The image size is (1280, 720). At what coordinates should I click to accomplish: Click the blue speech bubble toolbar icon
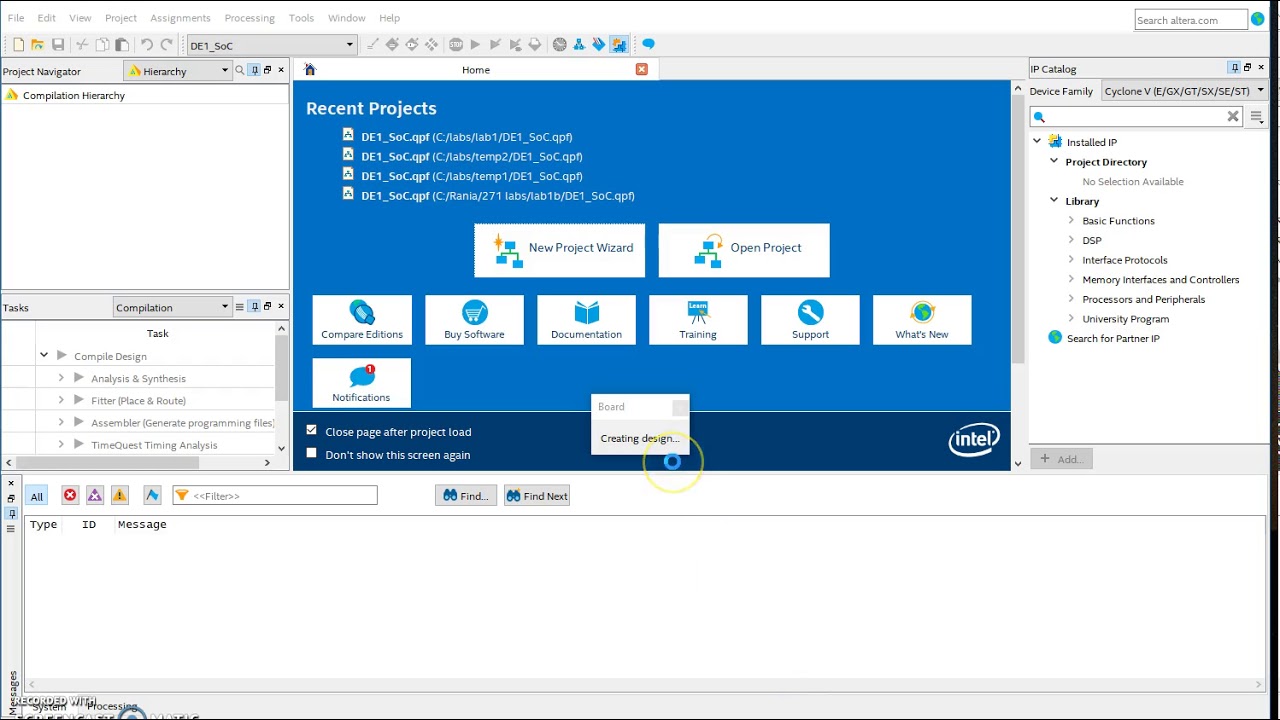click(648, 45)
